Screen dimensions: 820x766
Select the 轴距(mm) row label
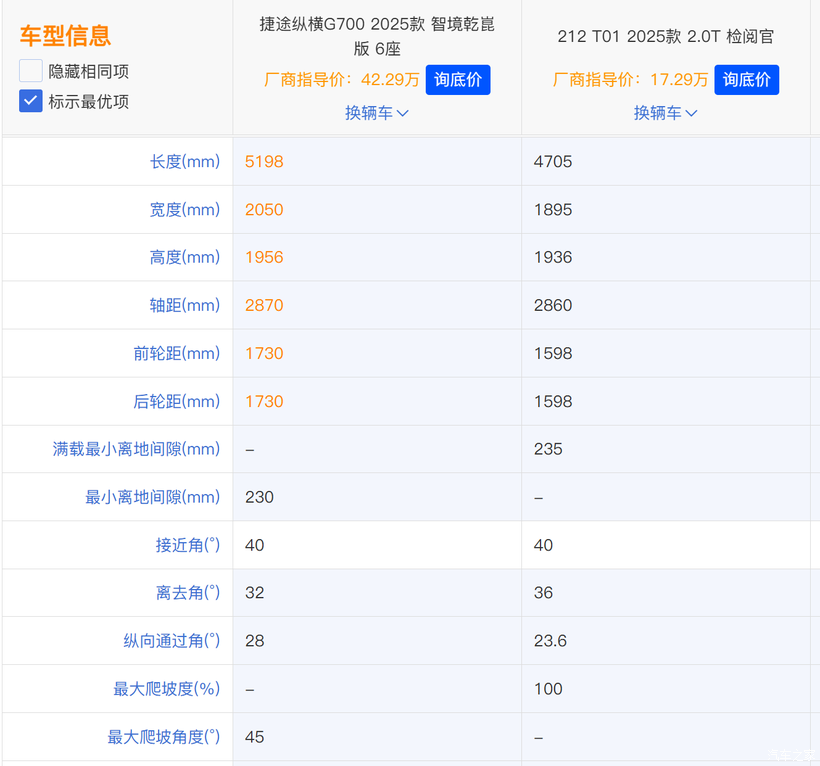click(x=185, y=305)
